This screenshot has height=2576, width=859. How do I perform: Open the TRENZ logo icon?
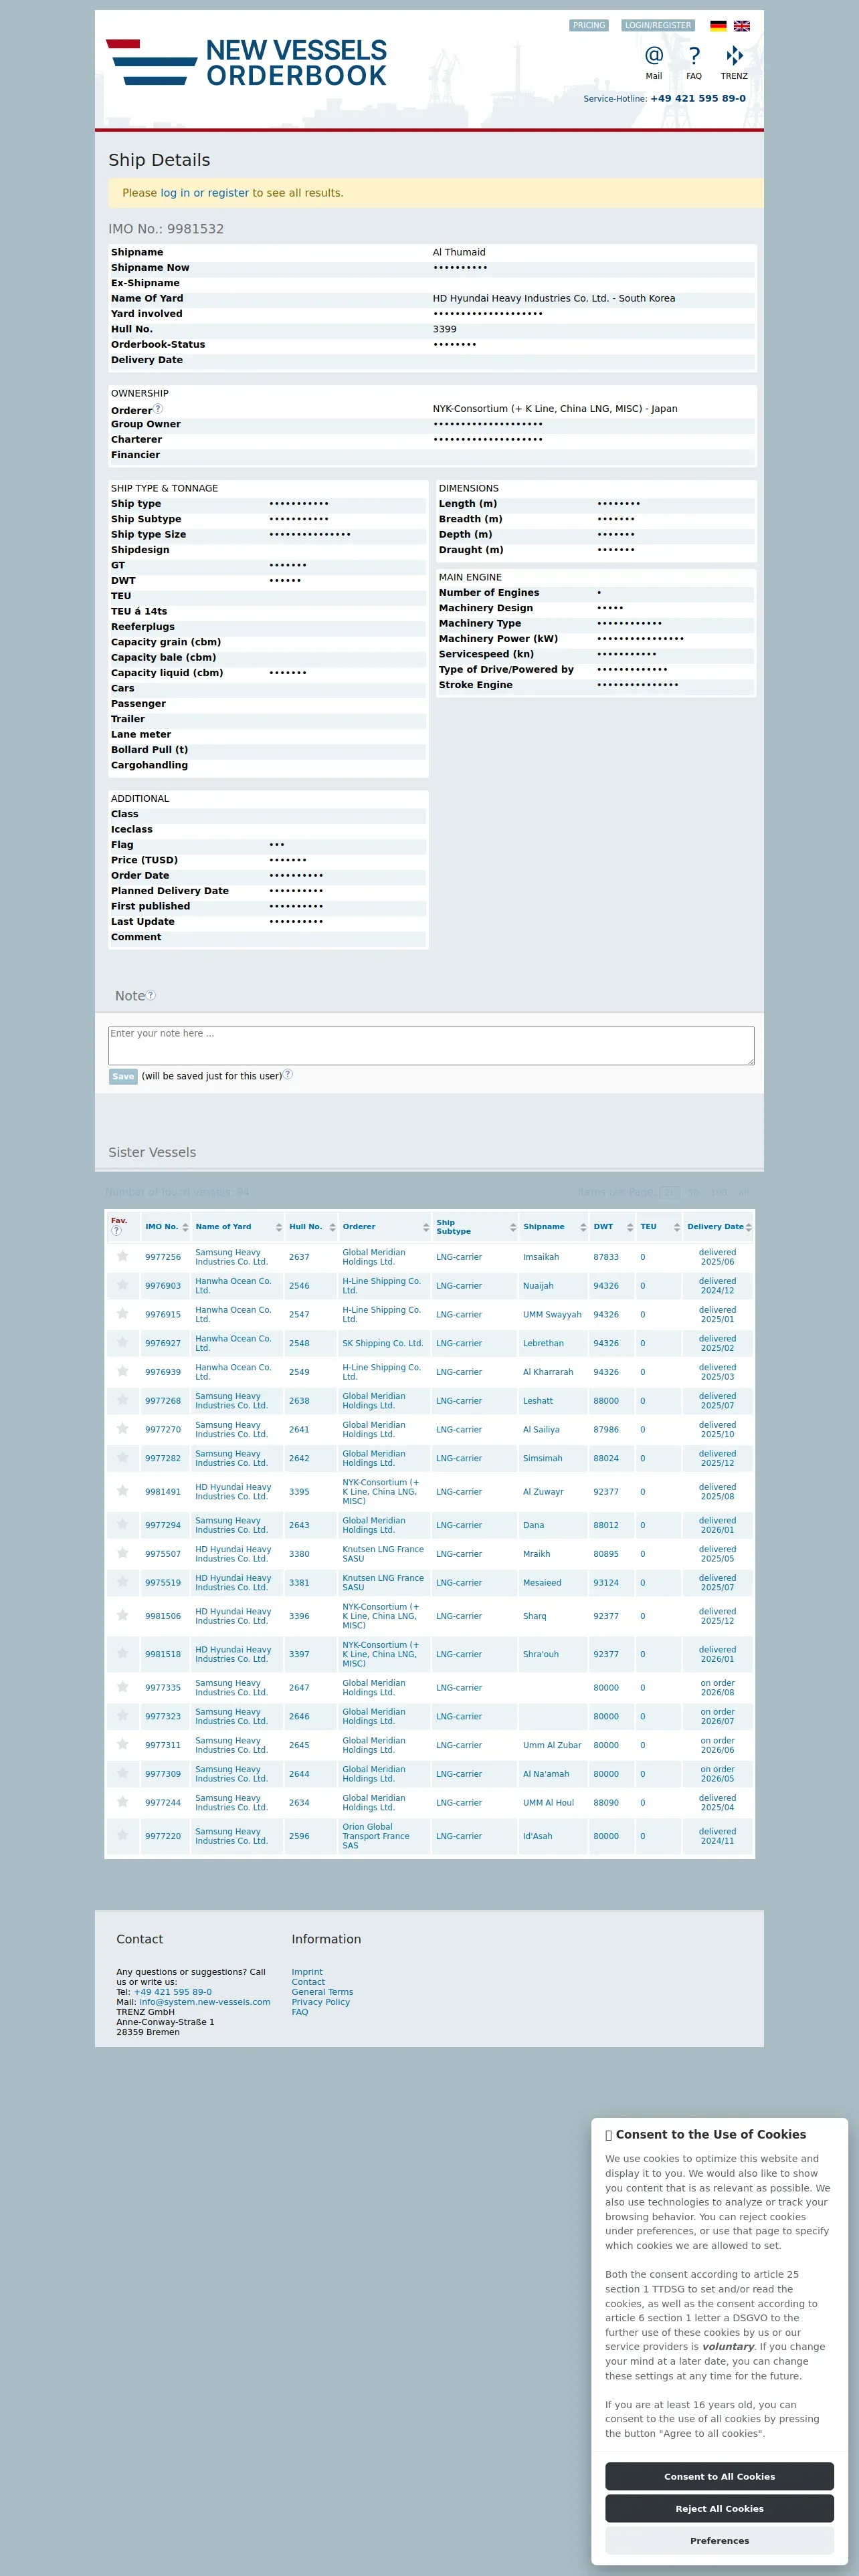tap(734, 56)
